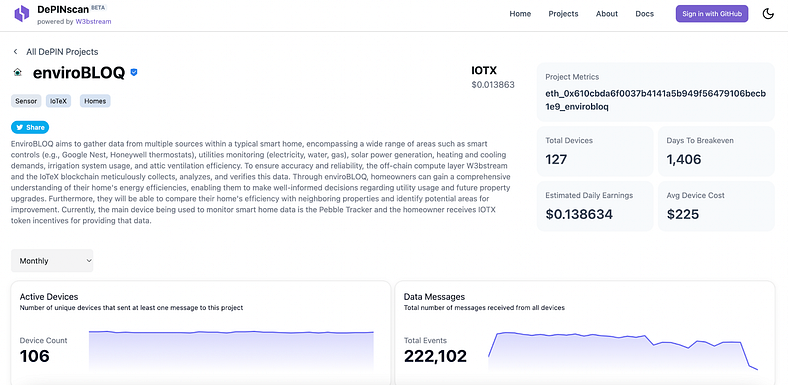
Task: Click the Twitter Share button
Action: (30, 127)
